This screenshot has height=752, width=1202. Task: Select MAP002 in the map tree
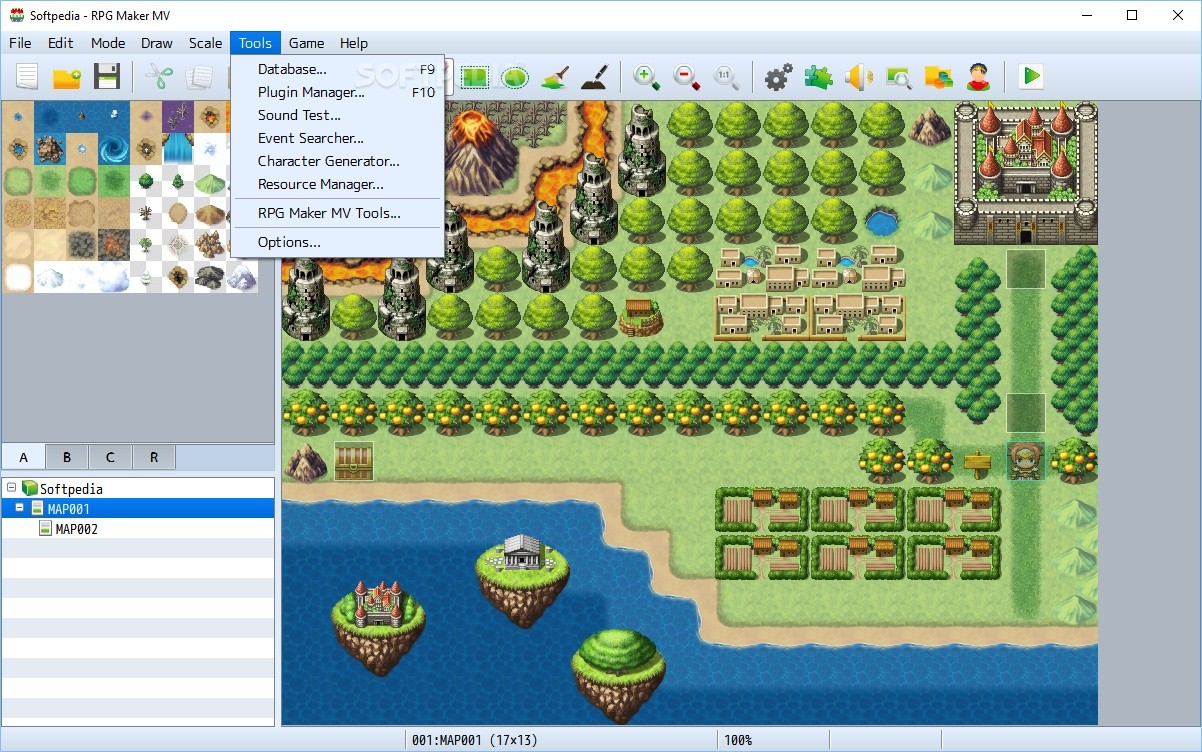click(137, 529)
